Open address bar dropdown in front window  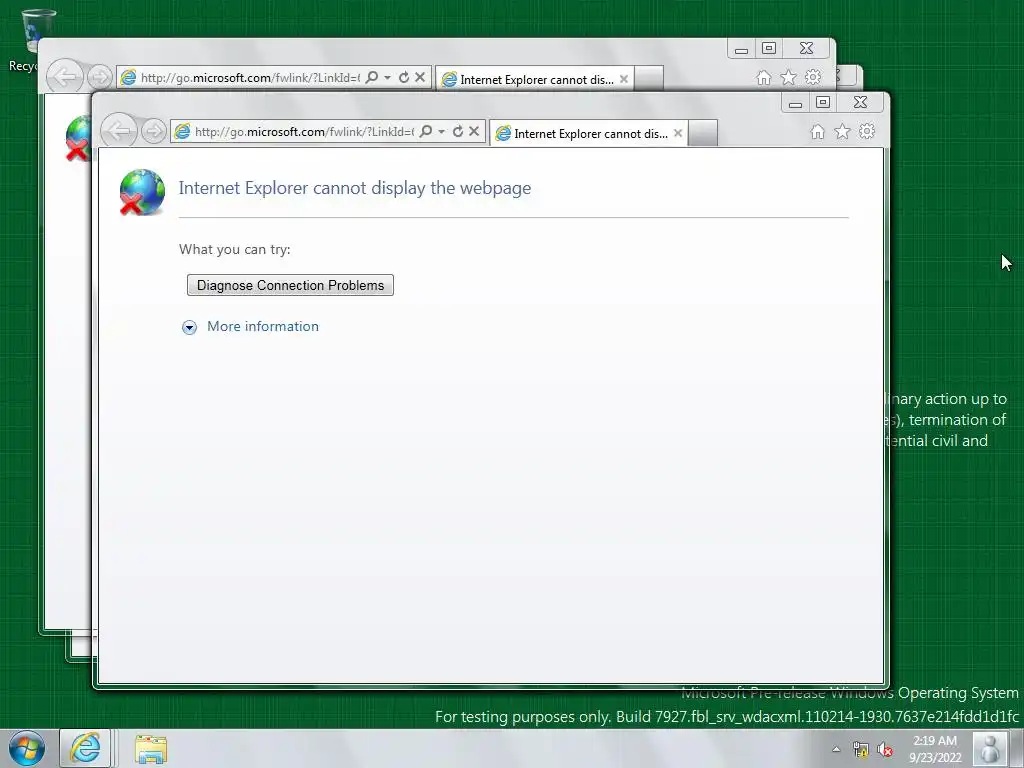coord(441,132)
